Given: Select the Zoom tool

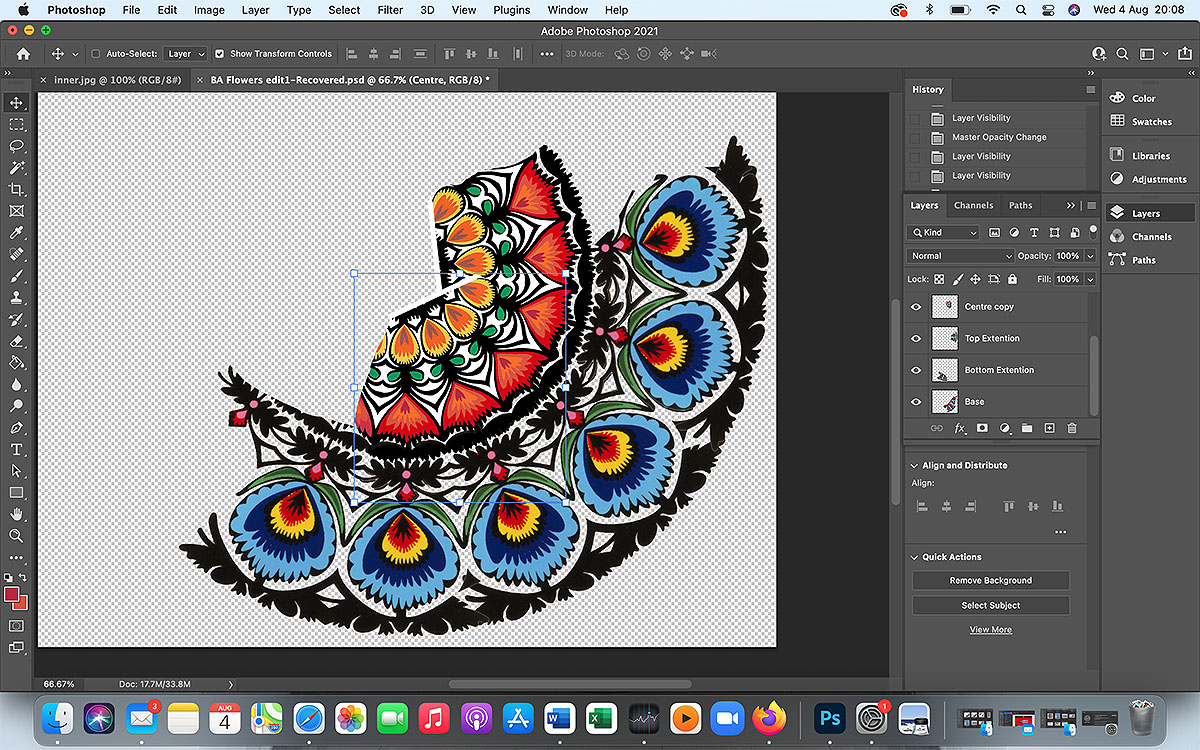Looking at the screenshot, I should coord(16,535).
